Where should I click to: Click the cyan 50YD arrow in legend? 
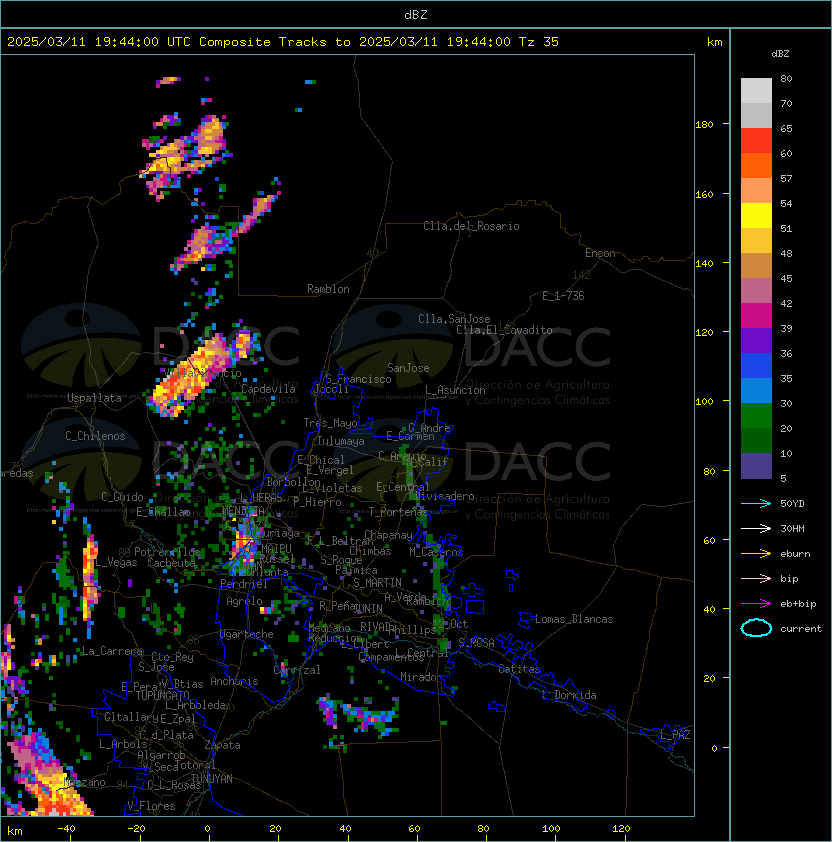(756, 504)
